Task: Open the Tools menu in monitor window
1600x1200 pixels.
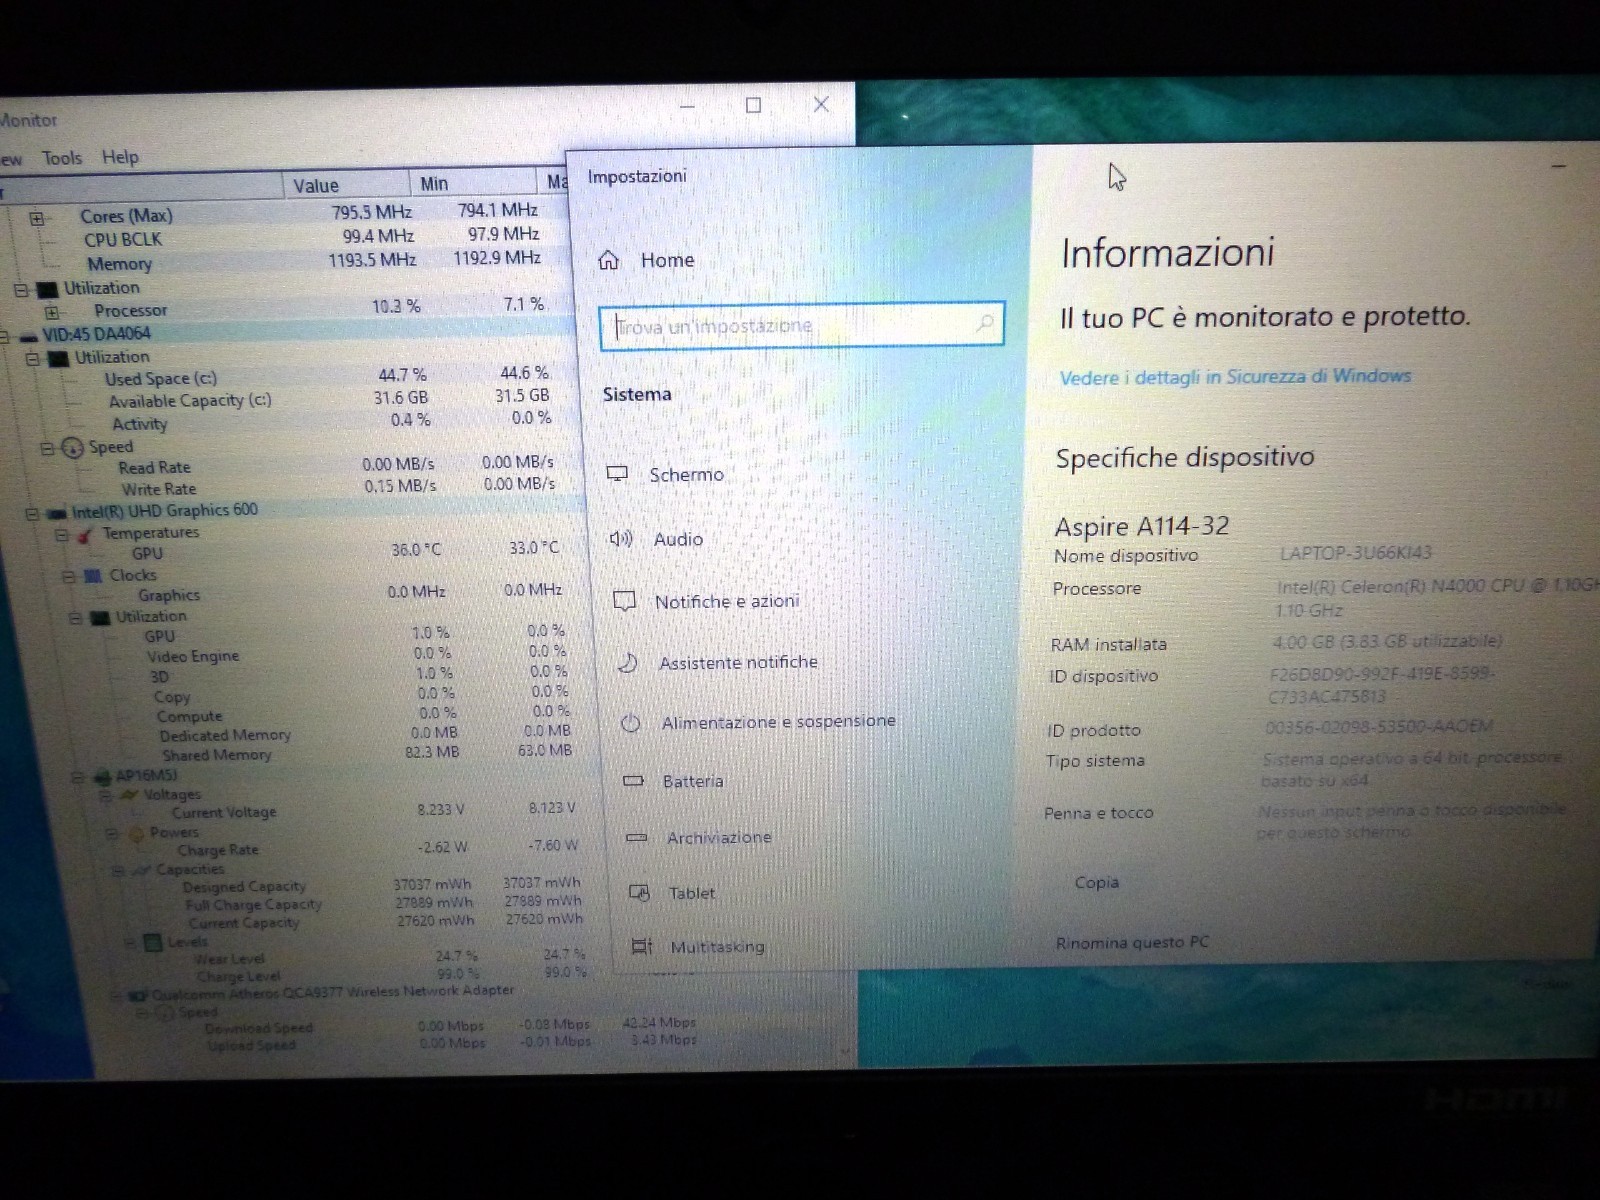Action: [x=62, y=158]
